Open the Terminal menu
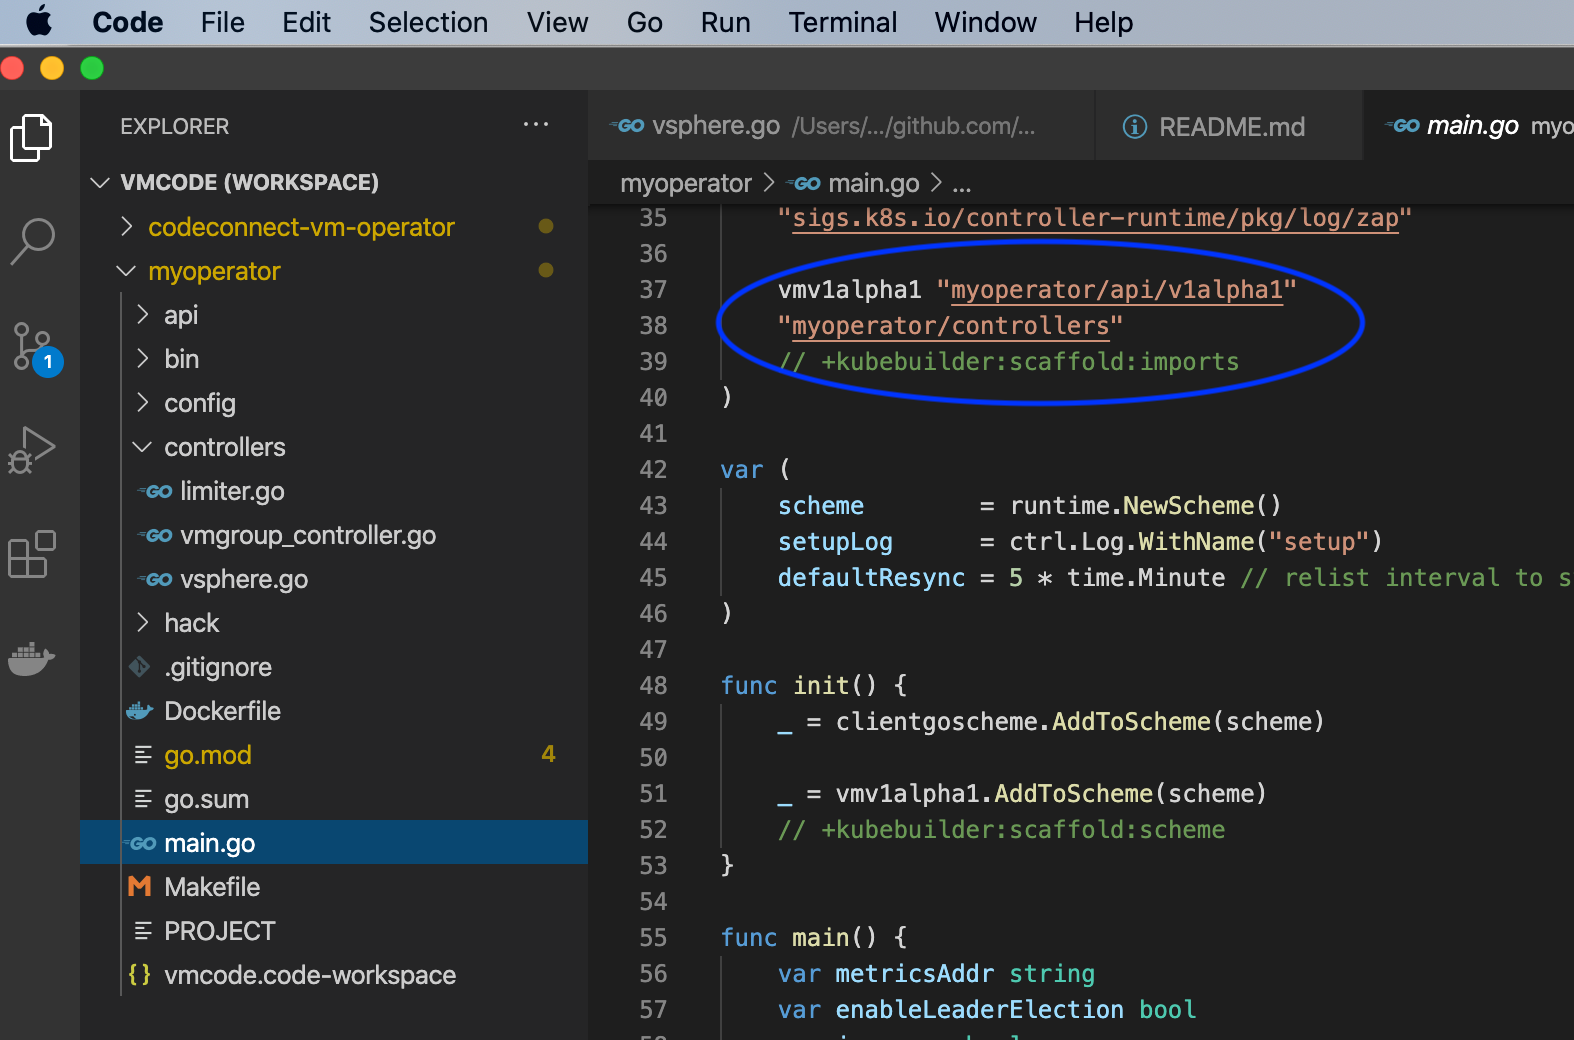Viewport: 1574px width, 1040px height. tap(842, 22)
